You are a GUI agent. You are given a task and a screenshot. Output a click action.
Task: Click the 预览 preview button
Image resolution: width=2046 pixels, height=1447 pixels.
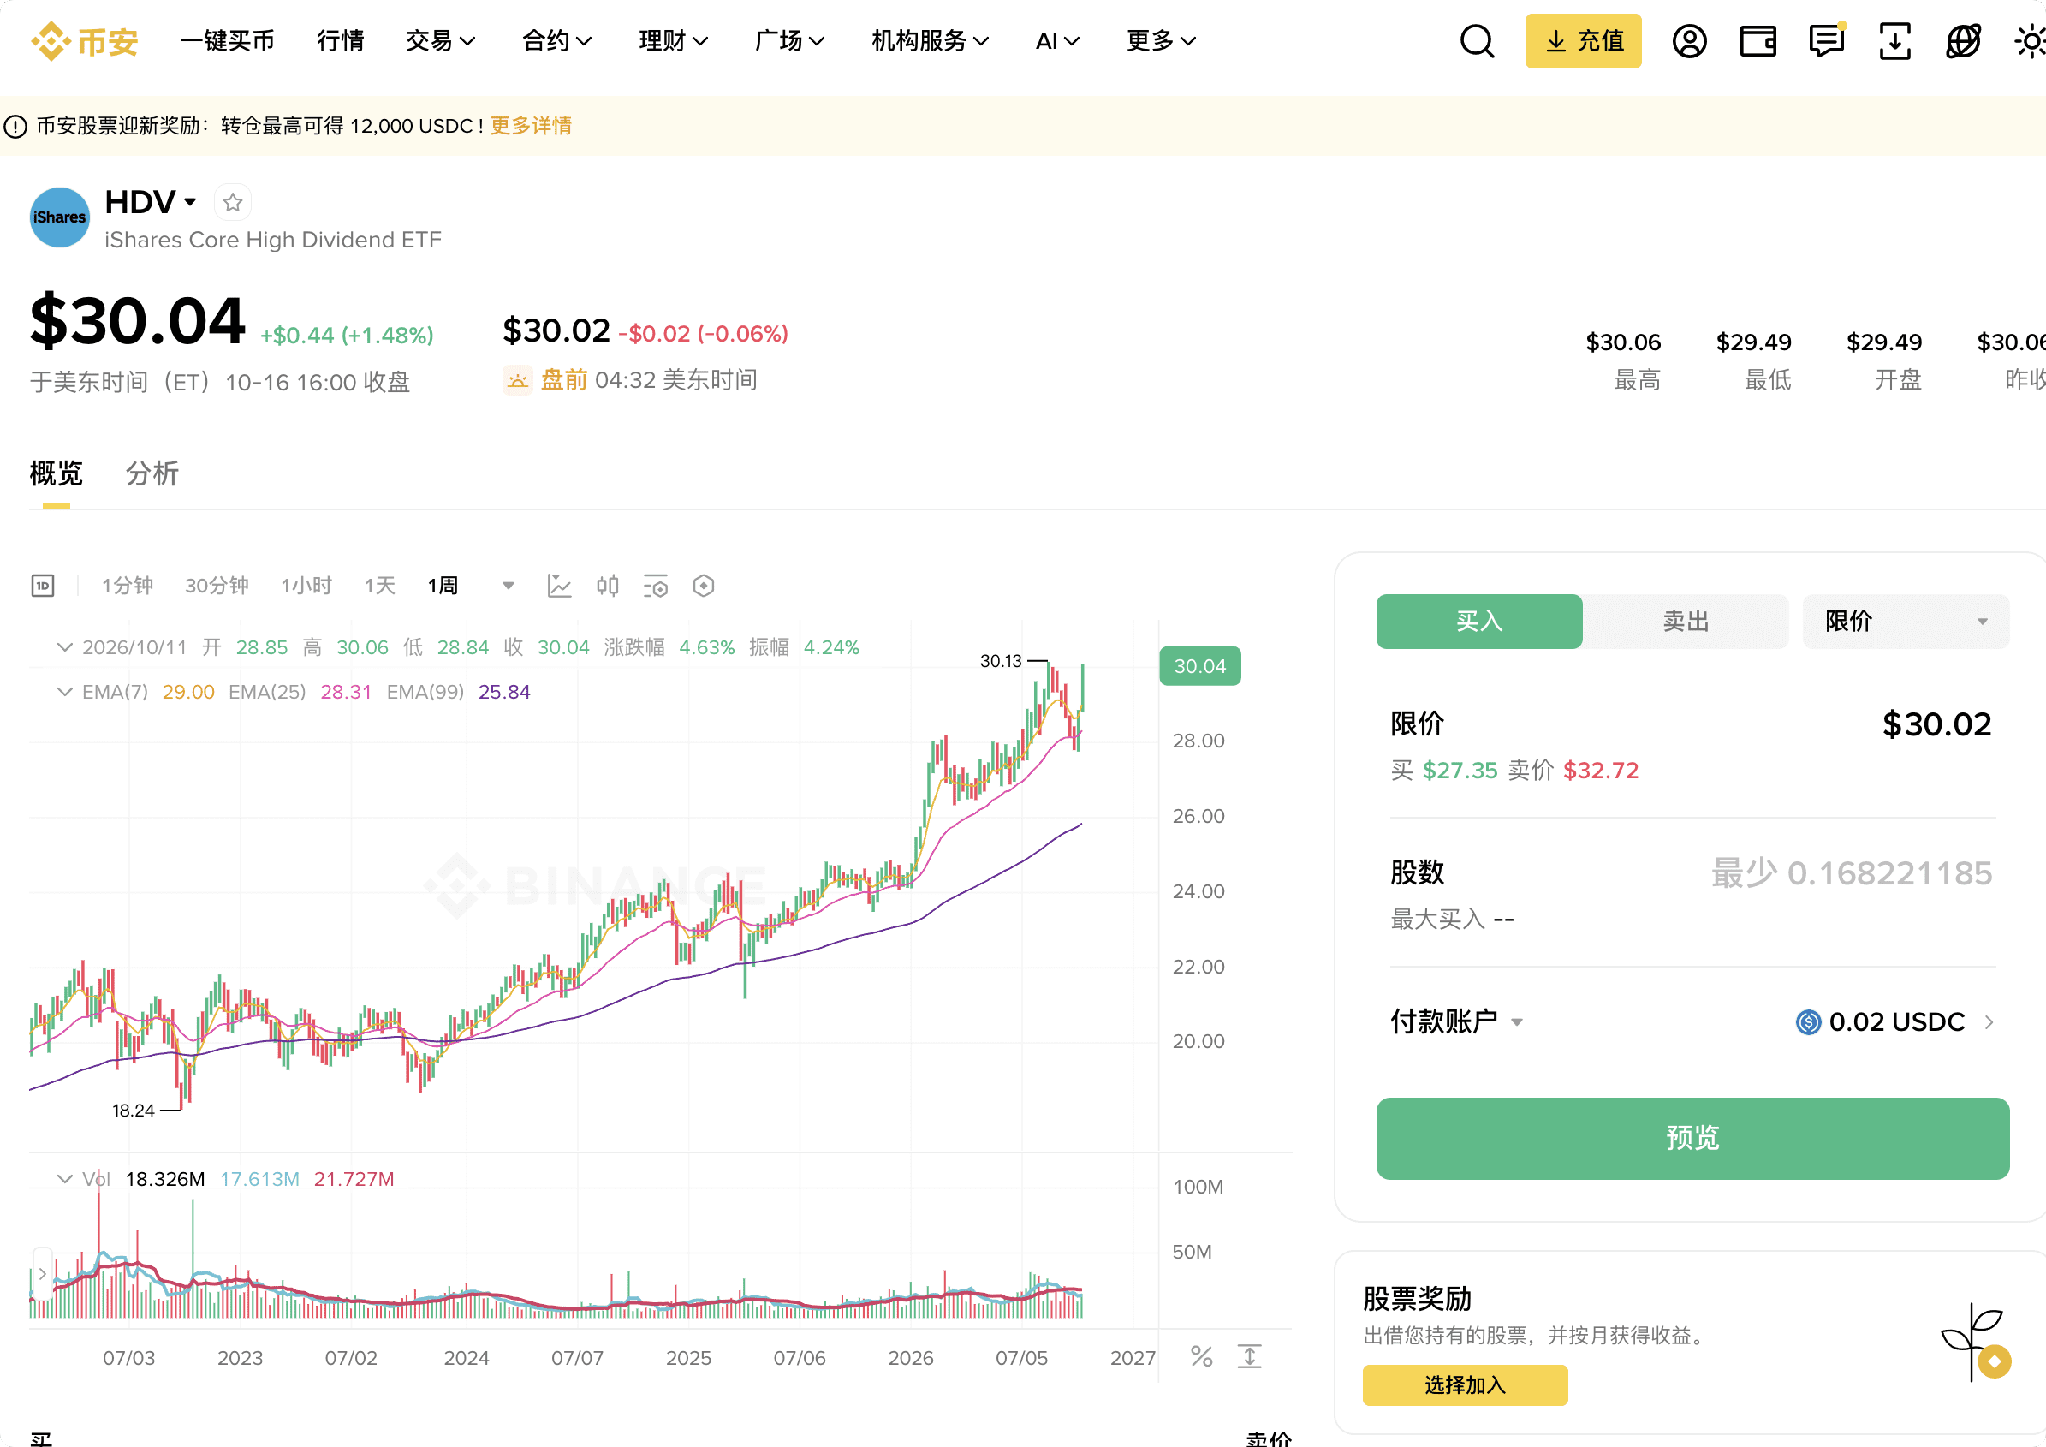[1692, 1138]
